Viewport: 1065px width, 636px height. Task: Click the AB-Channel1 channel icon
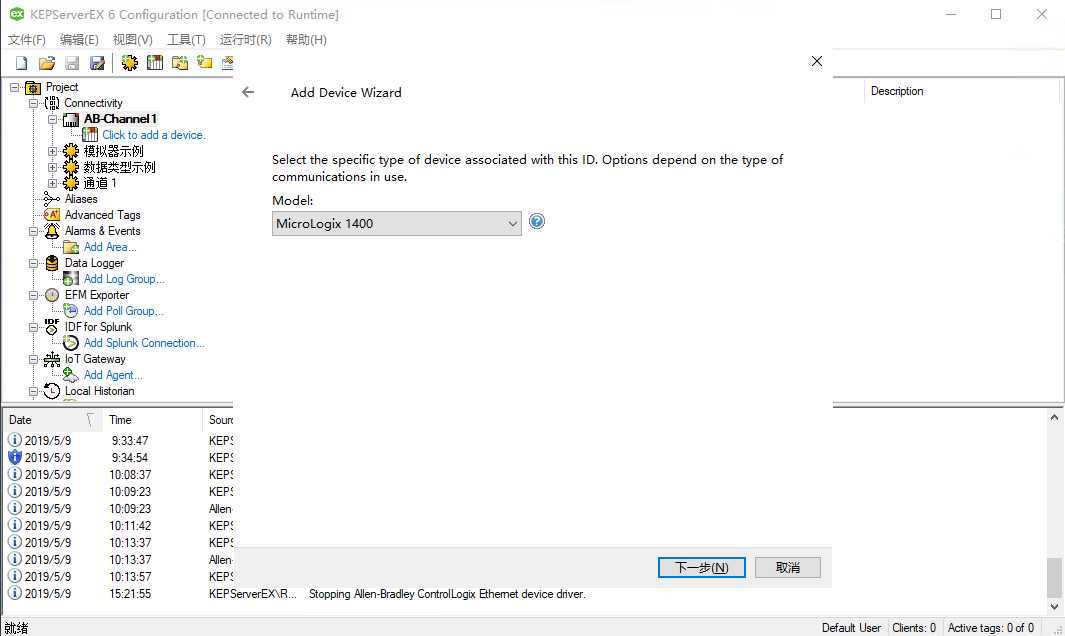pyautogui.click(x=71, y=120)
